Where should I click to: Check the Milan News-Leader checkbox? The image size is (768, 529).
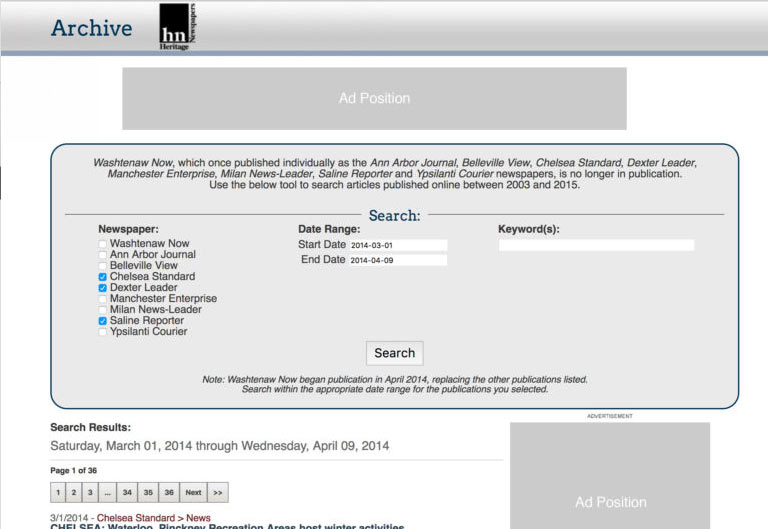(103, 310)
